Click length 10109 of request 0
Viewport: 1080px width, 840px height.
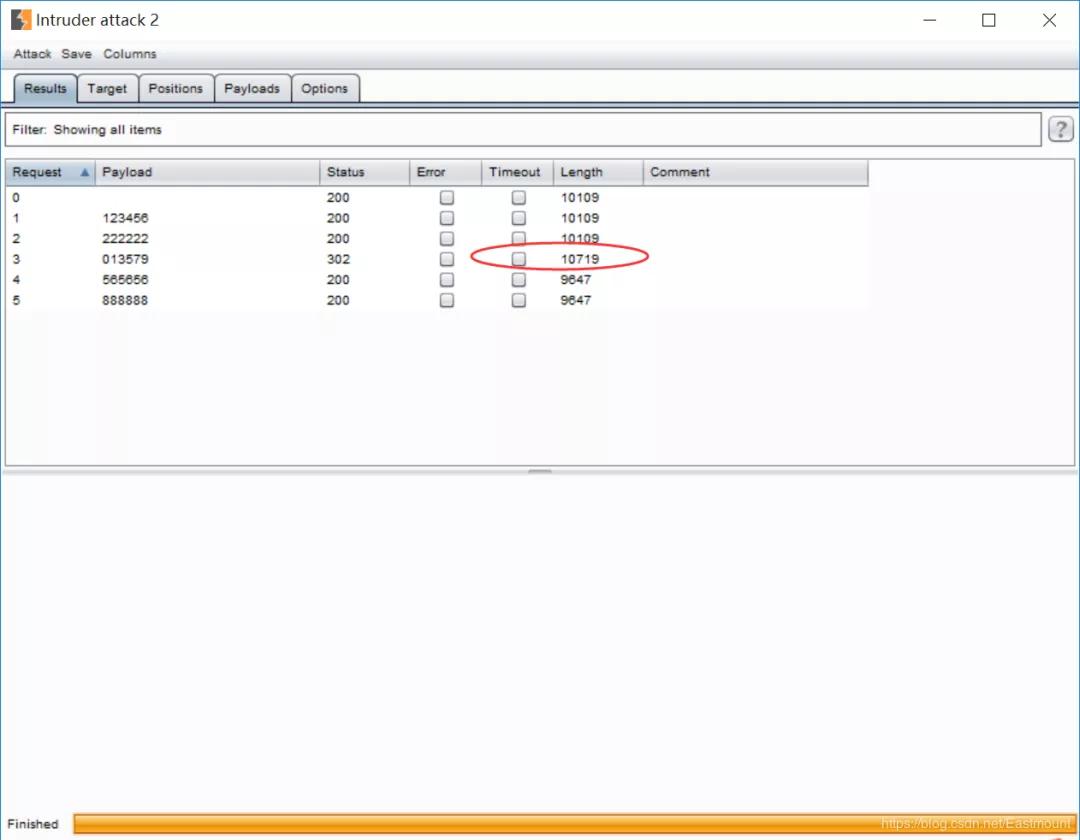tap(580, 198)
